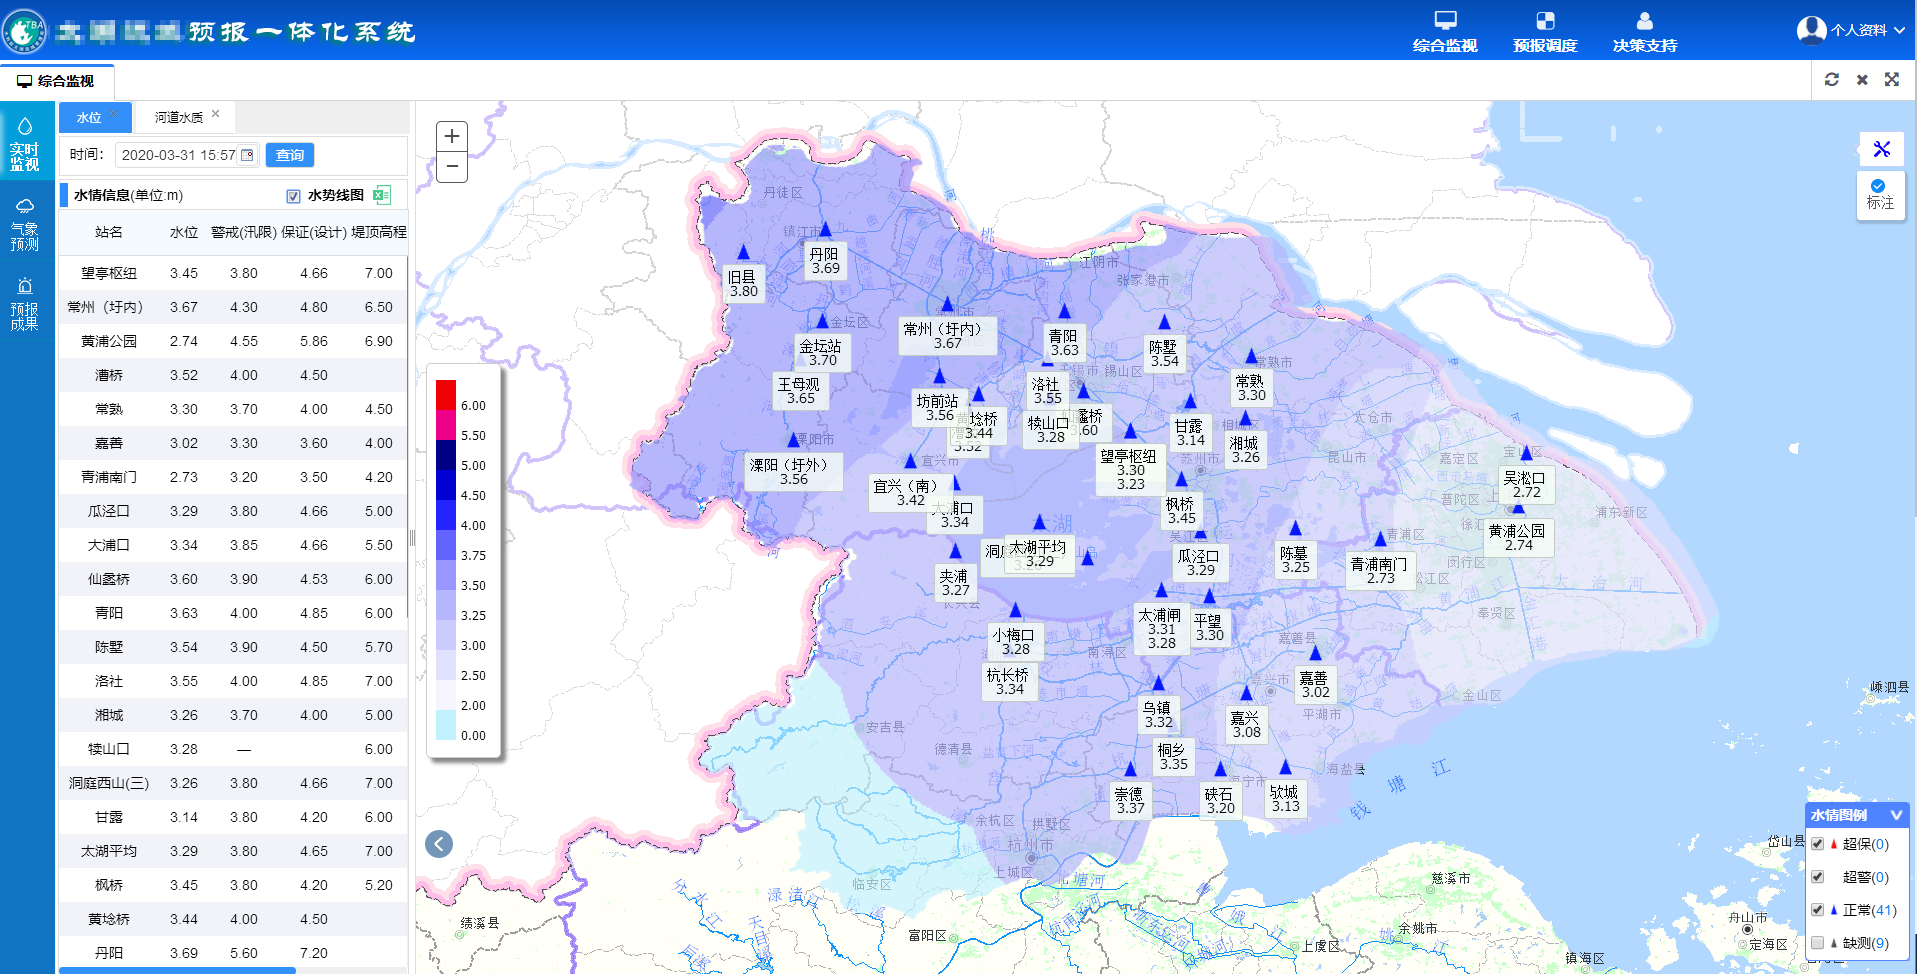Click the 查询 query button
The width and height of the screenshot is (1917, 974).
pyautogui.click(x=290, y=155)
